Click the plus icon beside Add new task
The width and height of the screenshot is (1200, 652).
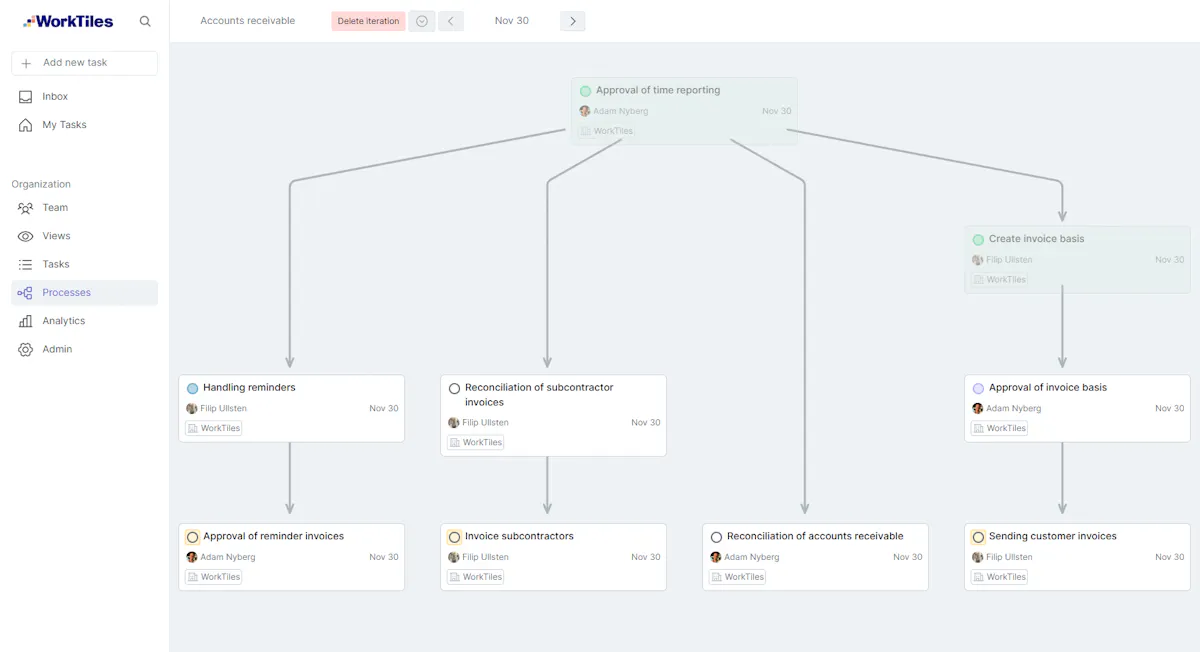(26, 63)
